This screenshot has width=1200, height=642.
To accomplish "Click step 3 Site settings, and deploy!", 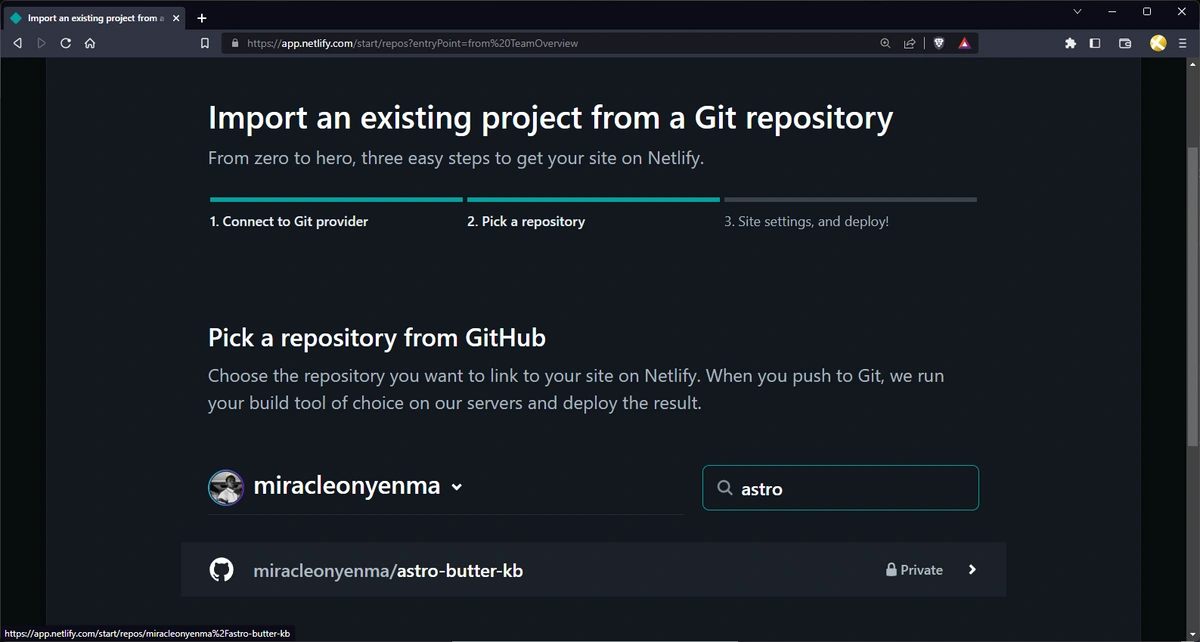I will [x=806, y=222].
